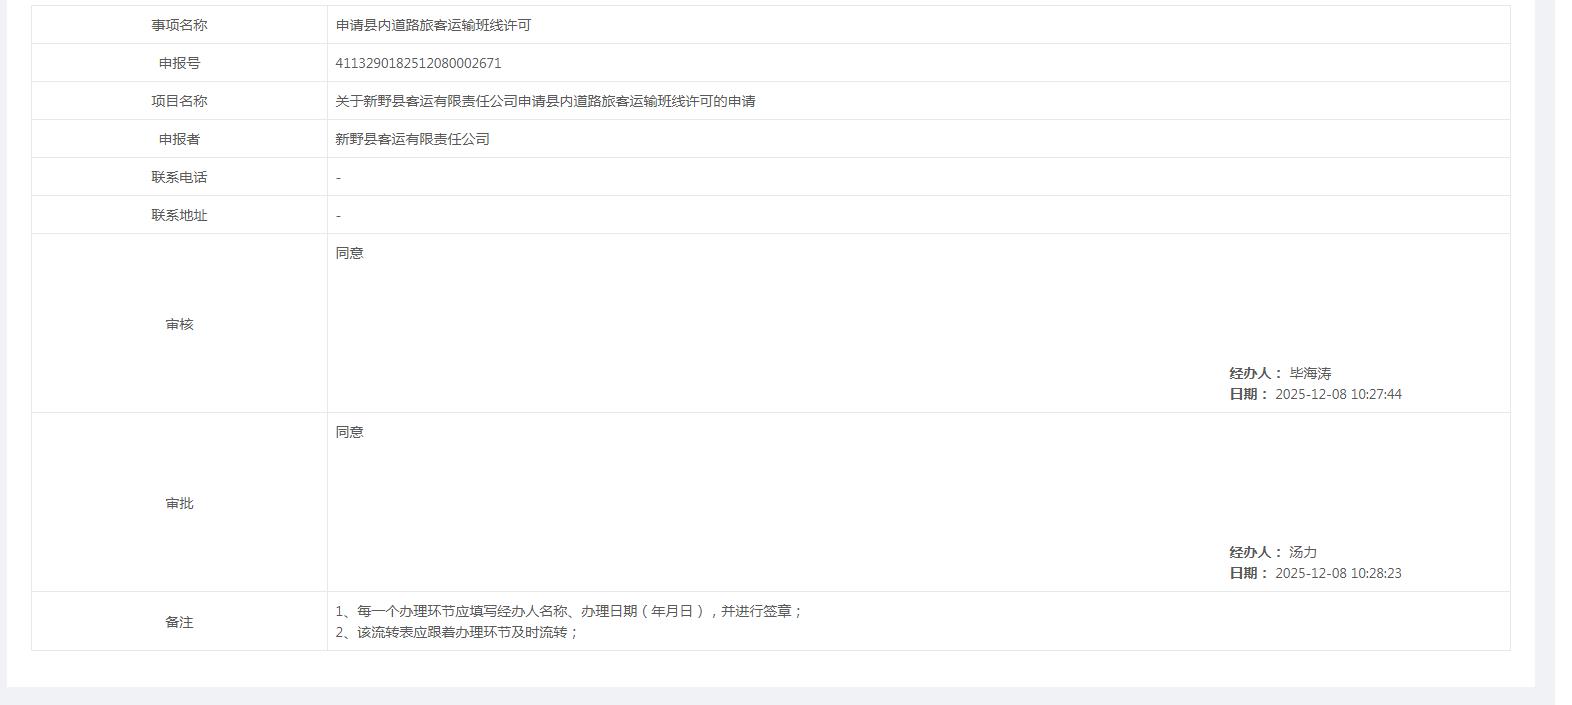Select the 申请县内道路旅客运输班线许可 value text
Screen dimensions: 1572x705
pos(433,25)
